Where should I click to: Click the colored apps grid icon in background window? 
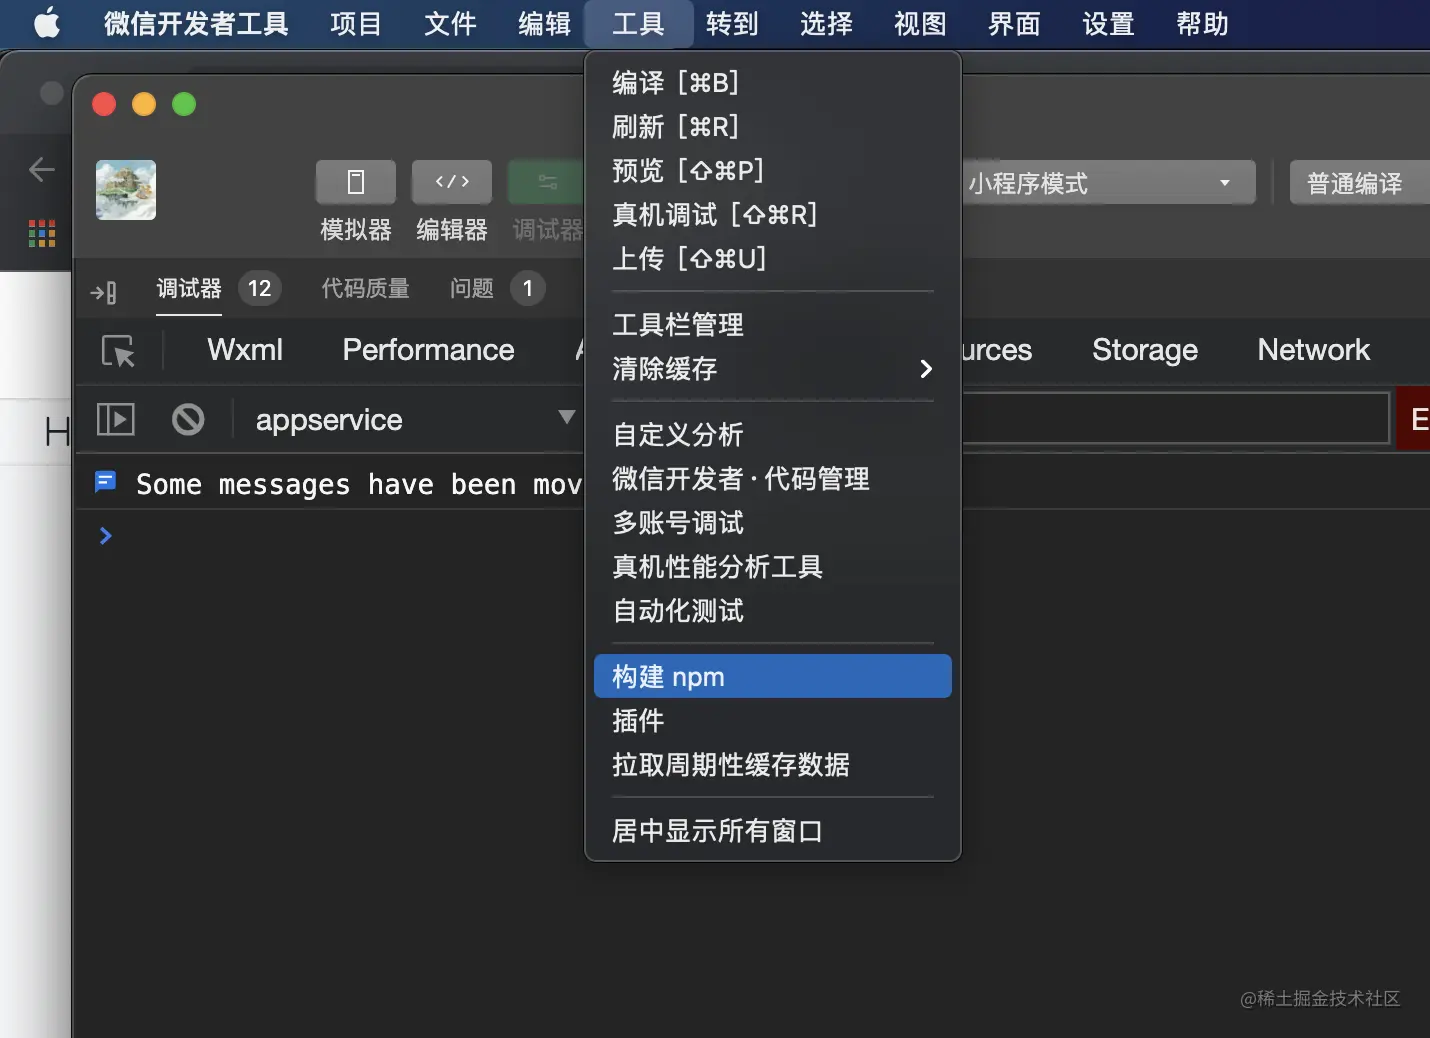click(x=41, y=233)
